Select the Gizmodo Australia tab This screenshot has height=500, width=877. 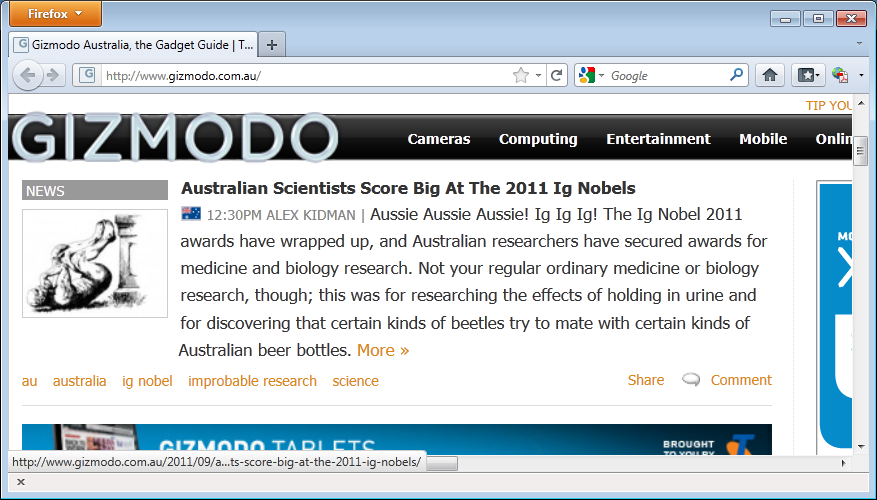[x=133, y=44]
